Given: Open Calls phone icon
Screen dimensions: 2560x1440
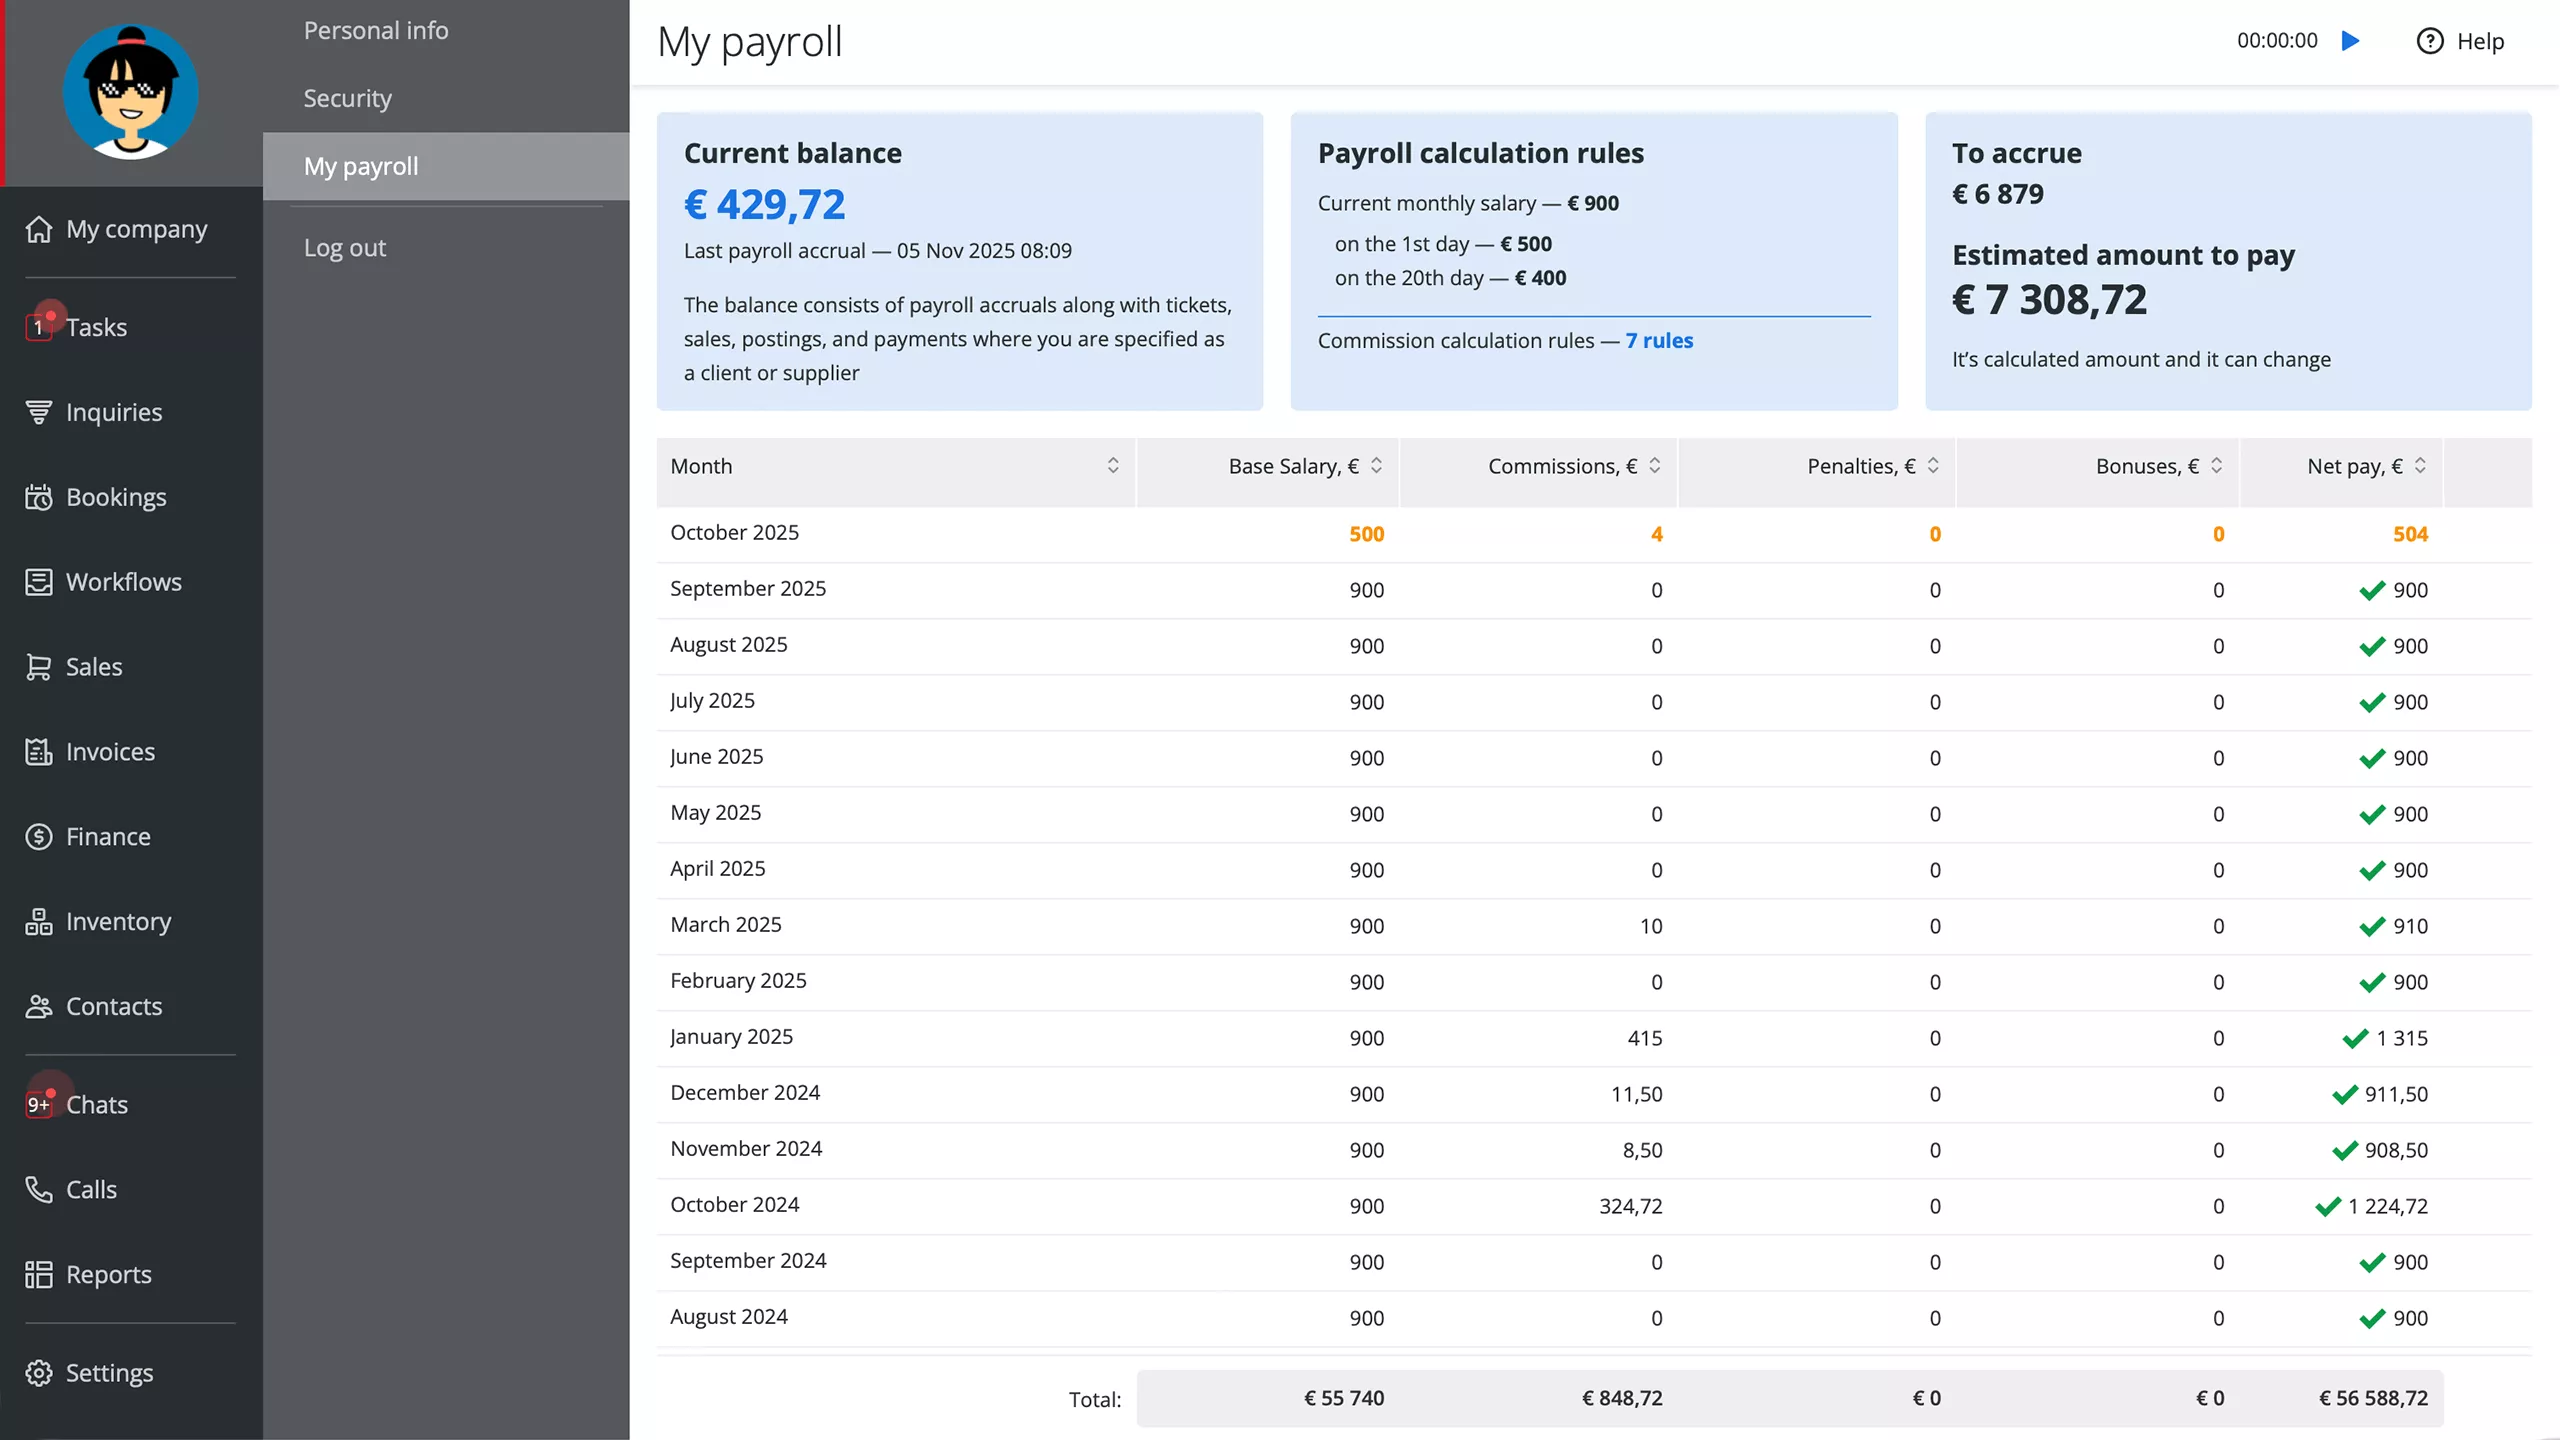Looking at the screenshot, I should tap(38, 1189).
